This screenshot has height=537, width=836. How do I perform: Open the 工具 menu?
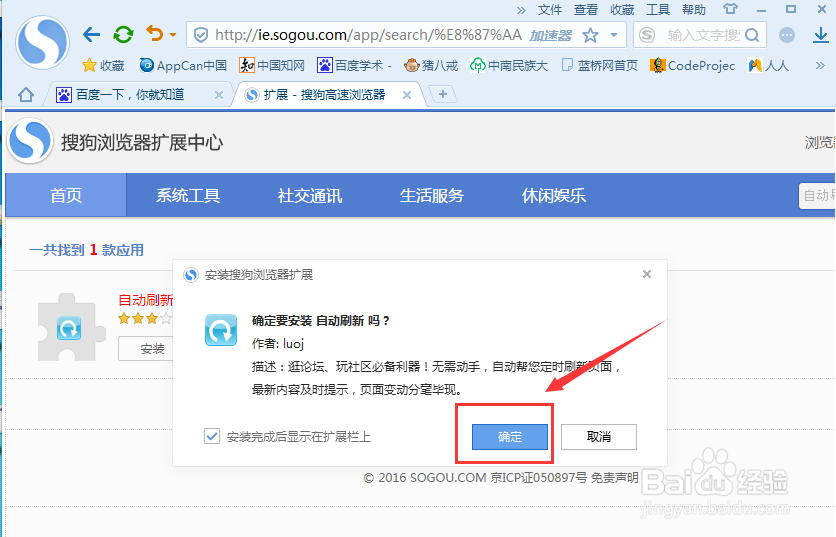click(658, 10)
